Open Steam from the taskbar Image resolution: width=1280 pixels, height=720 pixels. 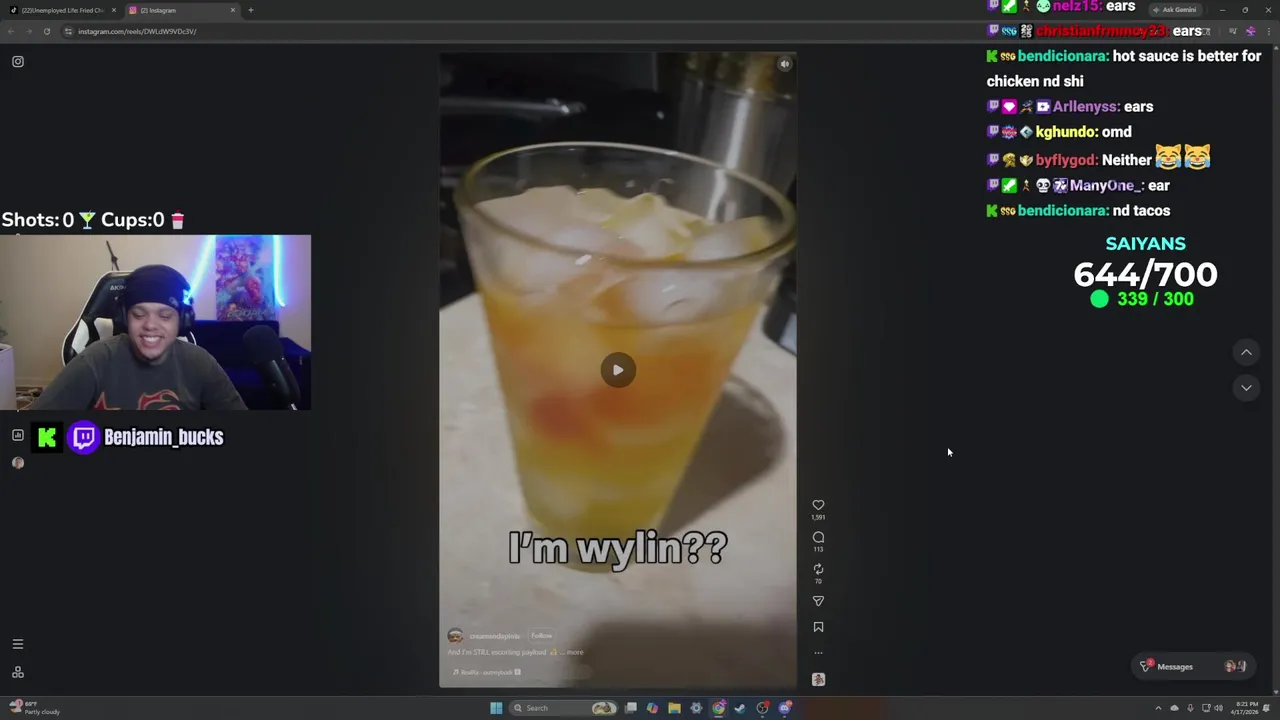[x=741, y=708]
